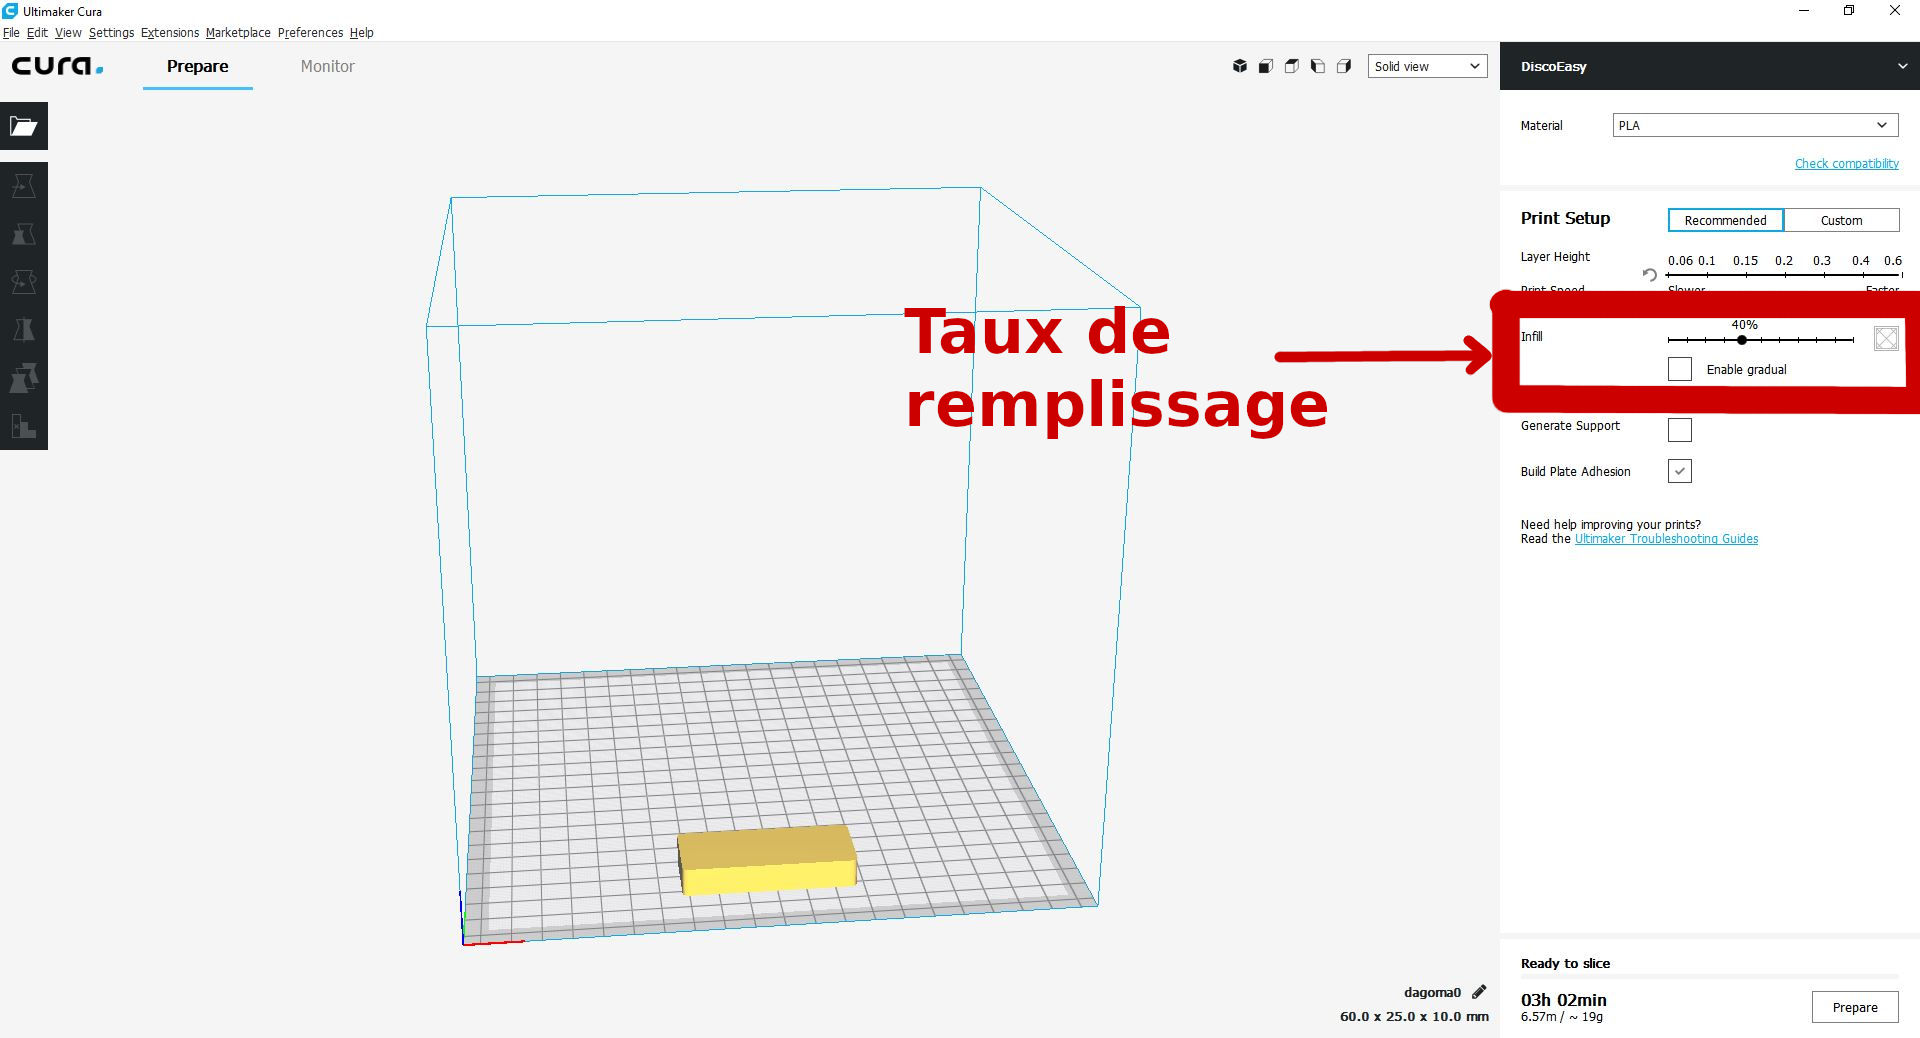The height and width of the screenshot is (1038, 1920).
Task: Disable Build Plate Adhesion
Action: coord(1679,471)
